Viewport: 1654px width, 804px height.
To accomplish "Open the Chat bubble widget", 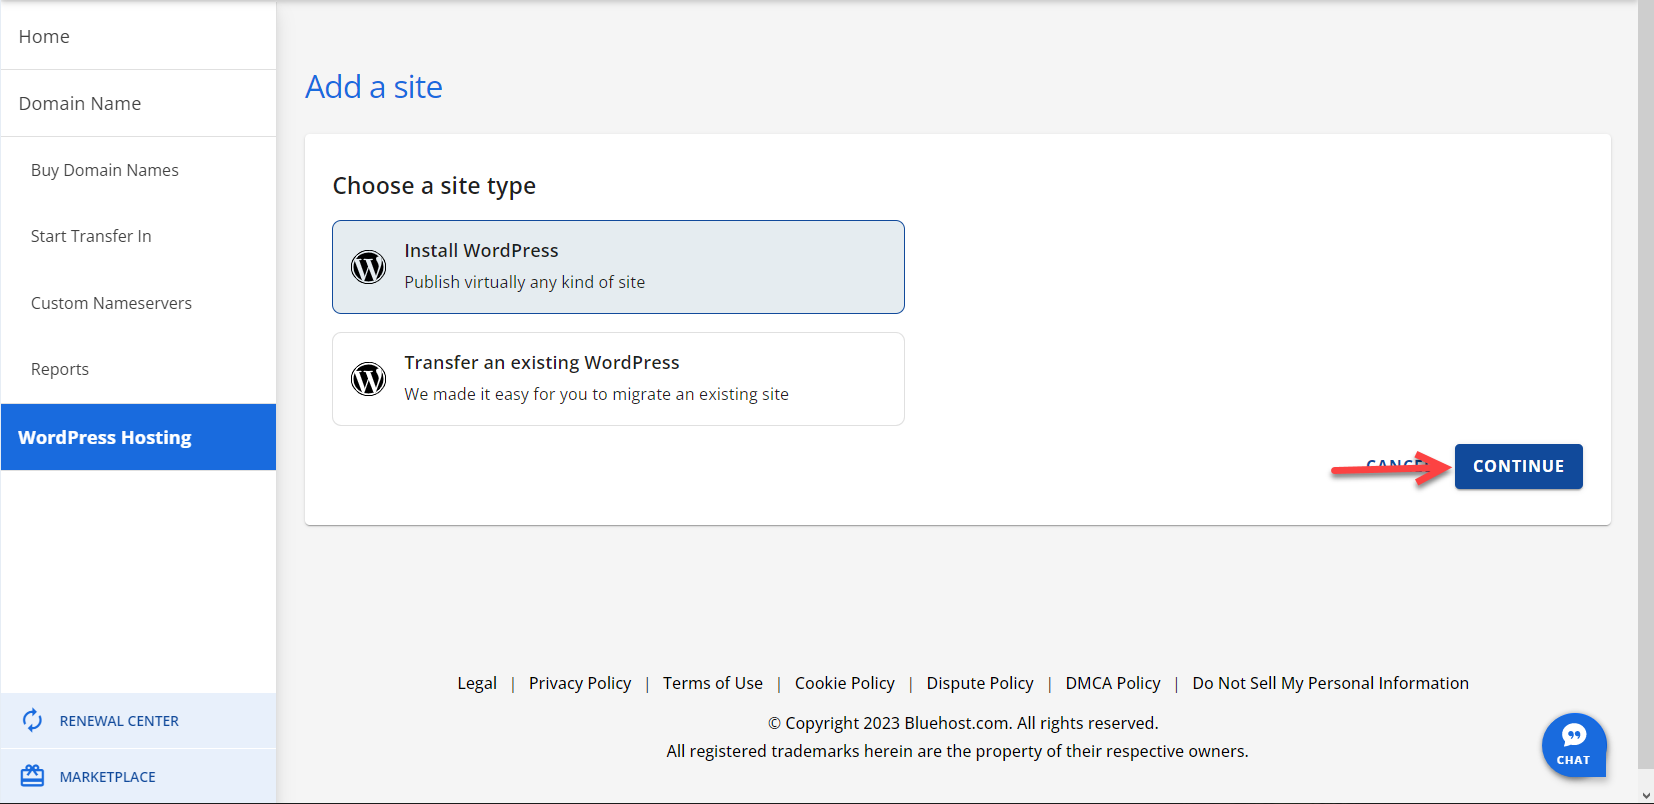I will (x=1574, y=745).
